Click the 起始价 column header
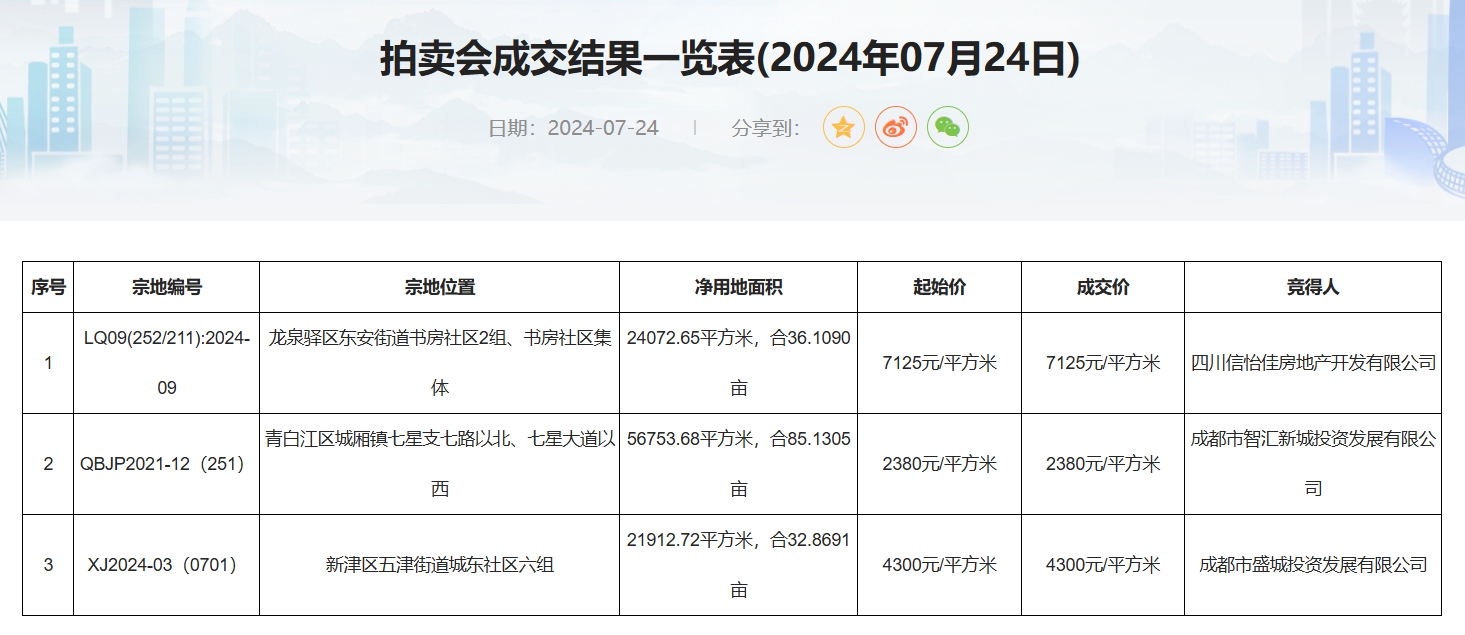This screenshot has width=1465, height=635. [940, 287]
